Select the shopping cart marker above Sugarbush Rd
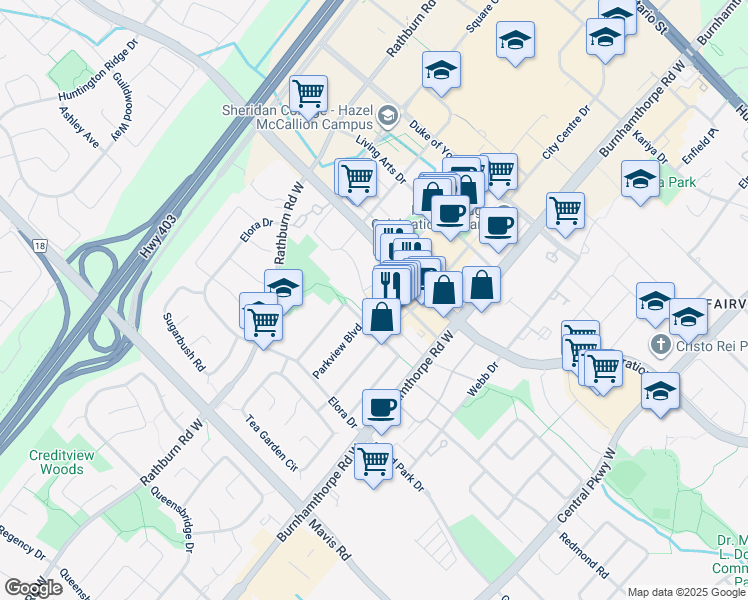Screen dimensions: 748x600 (263, 326)
